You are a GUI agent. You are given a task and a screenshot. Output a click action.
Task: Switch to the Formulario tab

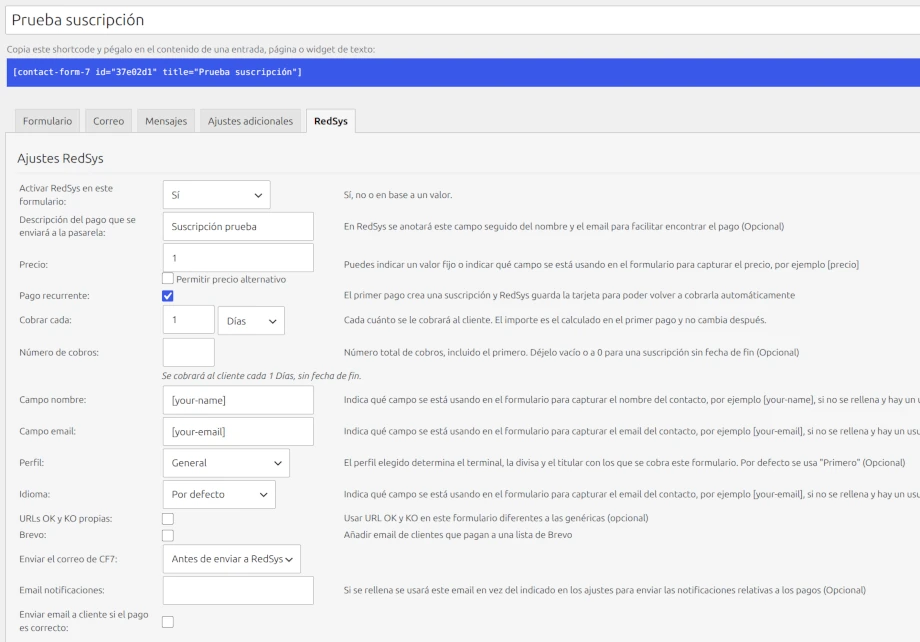click(48, 121)
